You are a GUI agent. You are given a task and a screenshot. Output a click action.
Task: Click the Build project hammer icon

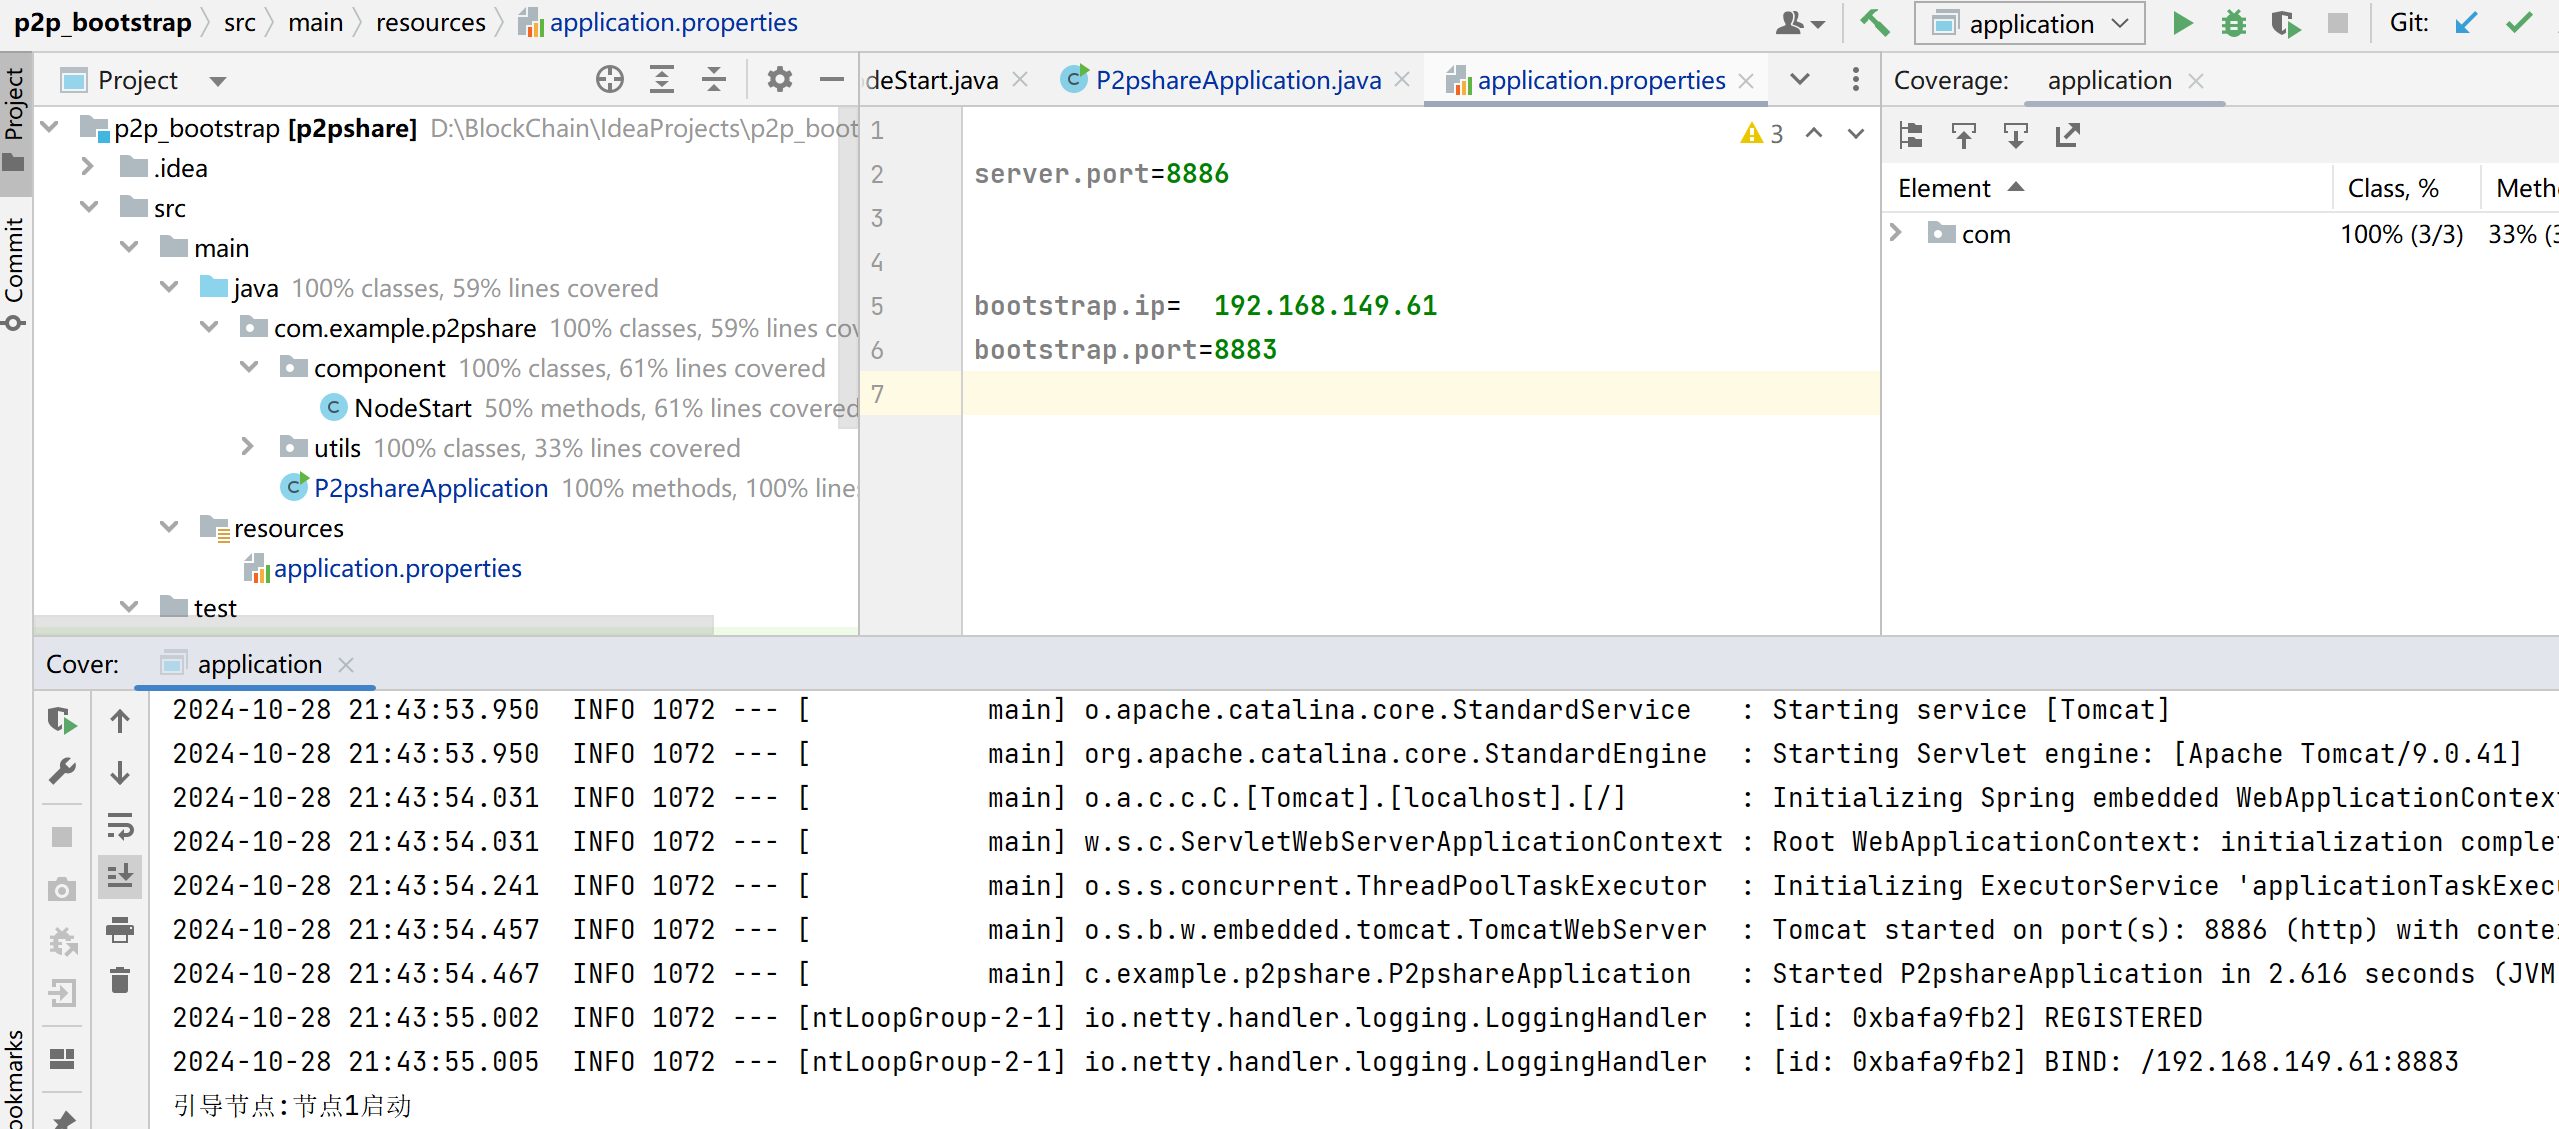(1874, 23)
